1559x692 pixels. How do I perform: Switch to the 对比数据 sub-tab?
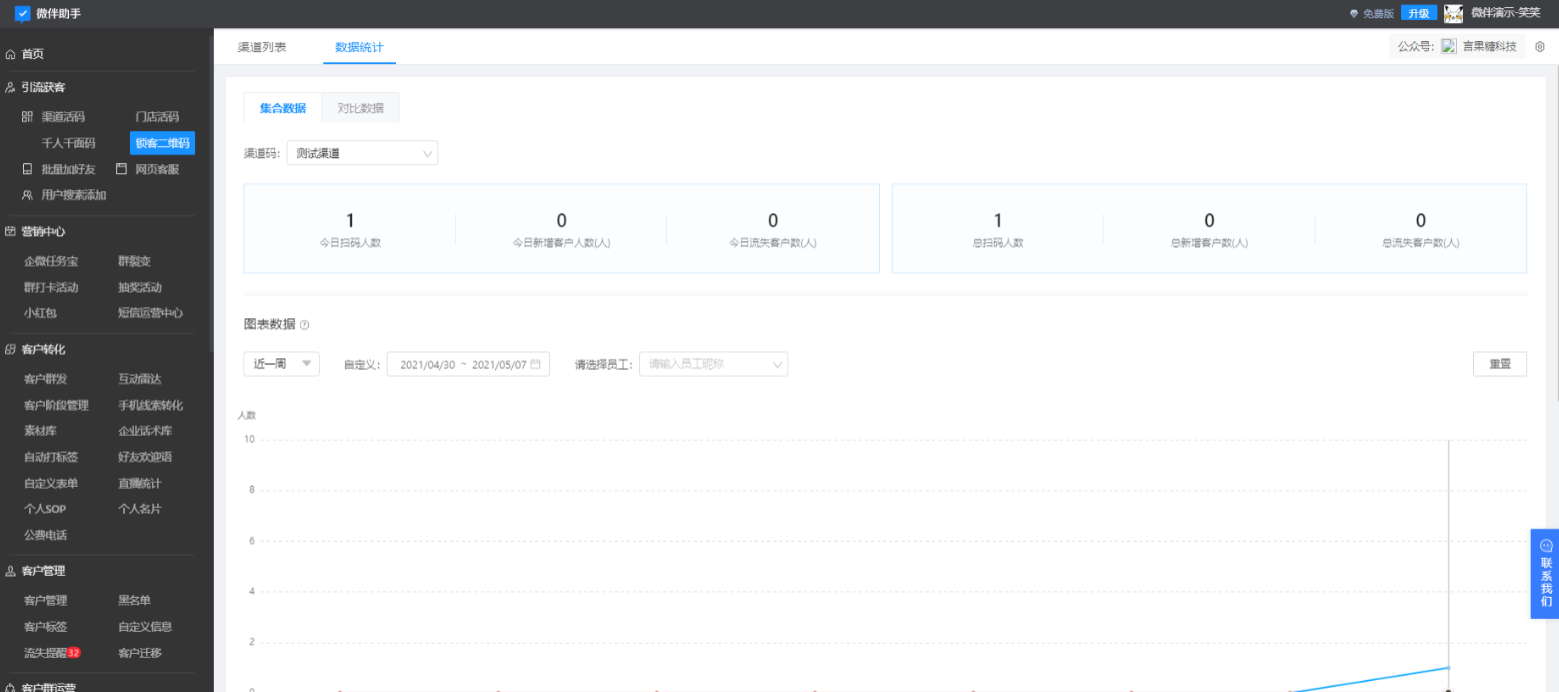point(360,108)
